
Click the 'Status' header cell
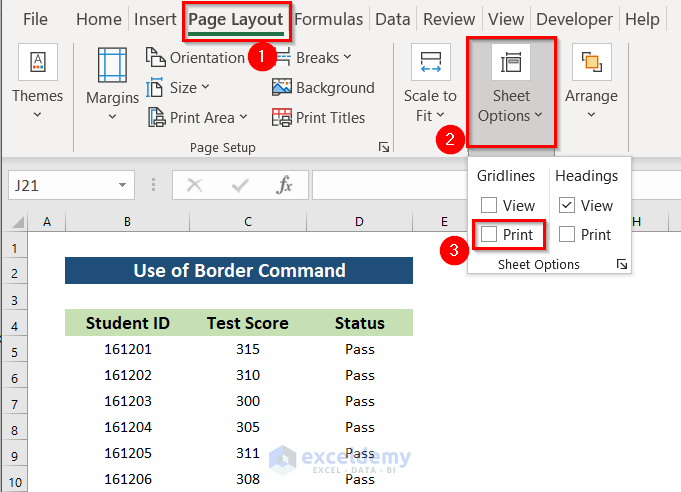tap(360, 323)
